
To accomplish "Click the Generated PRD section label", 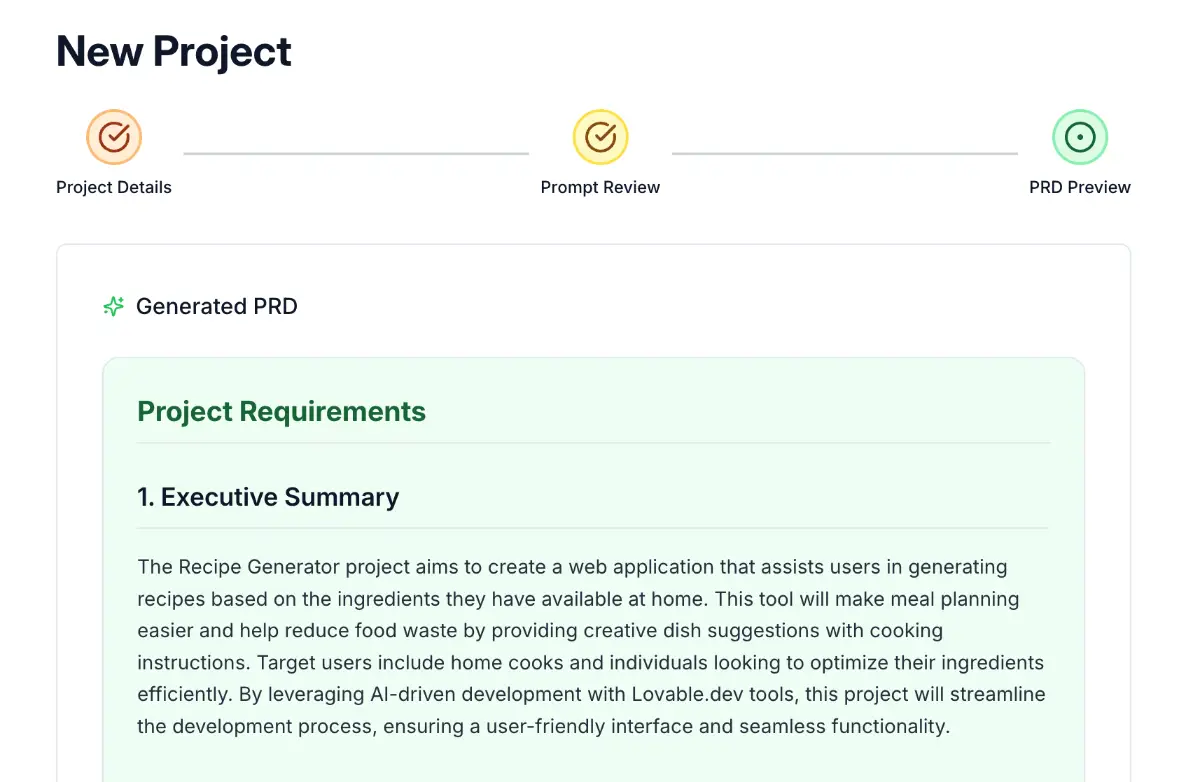I will pos(217,307).
